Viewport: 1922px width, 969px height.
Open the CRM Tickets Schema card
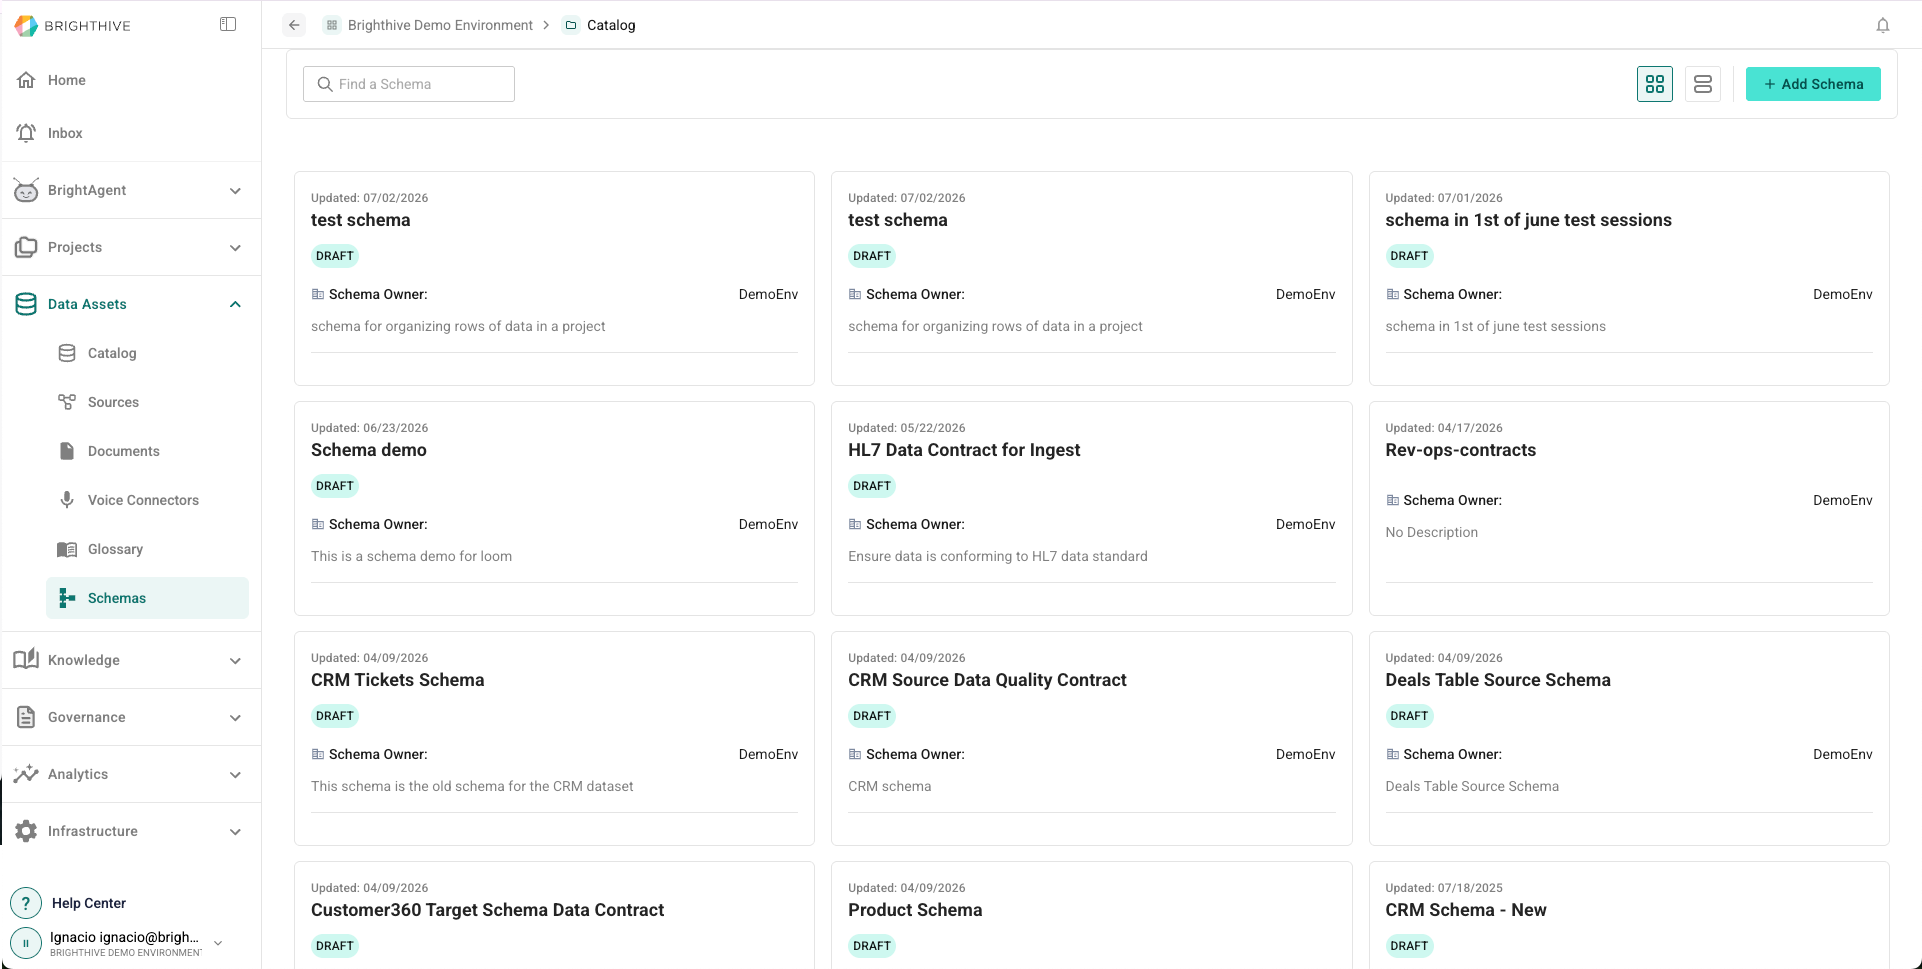click(x=398, y=680)
